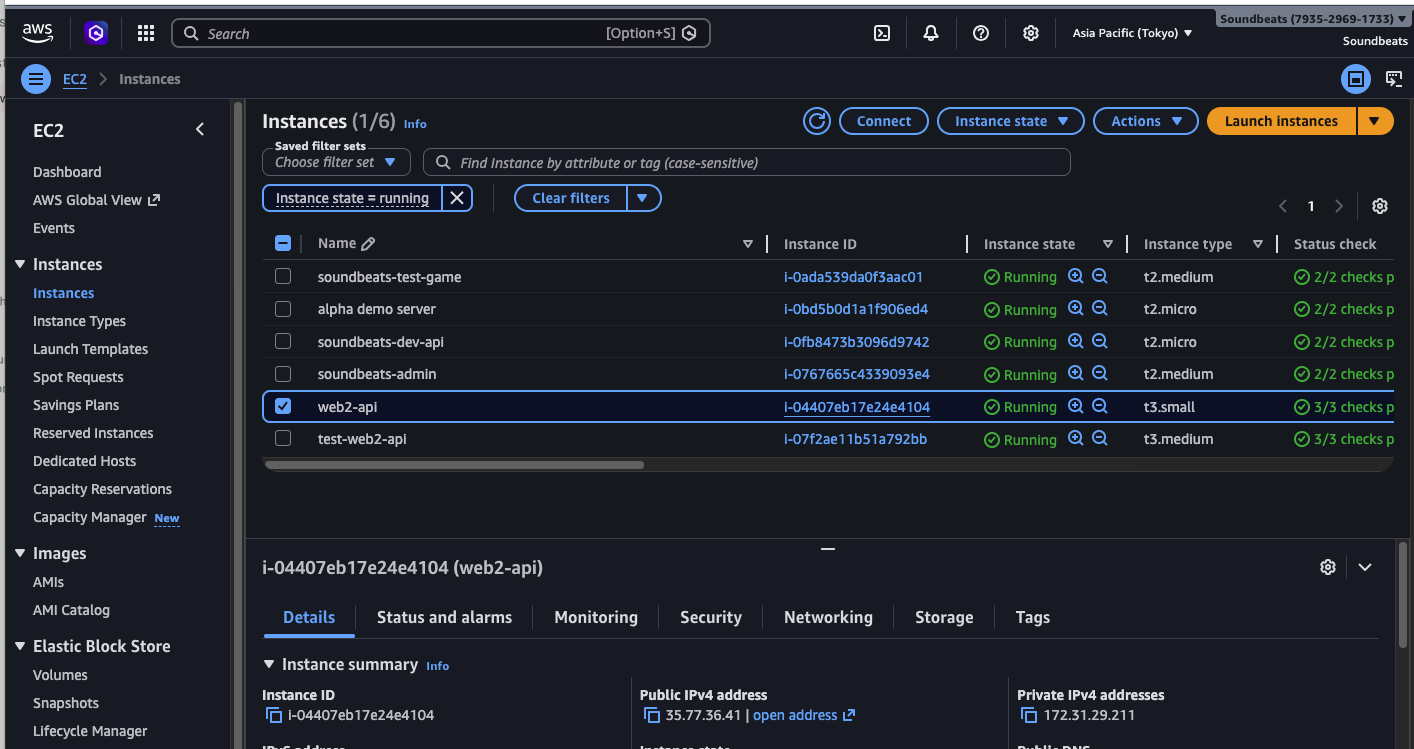The height and width of the screenshot is (749, 1414).
Task: Click zoom-out icon in test-web2-api row
Action: point(1100,438)
